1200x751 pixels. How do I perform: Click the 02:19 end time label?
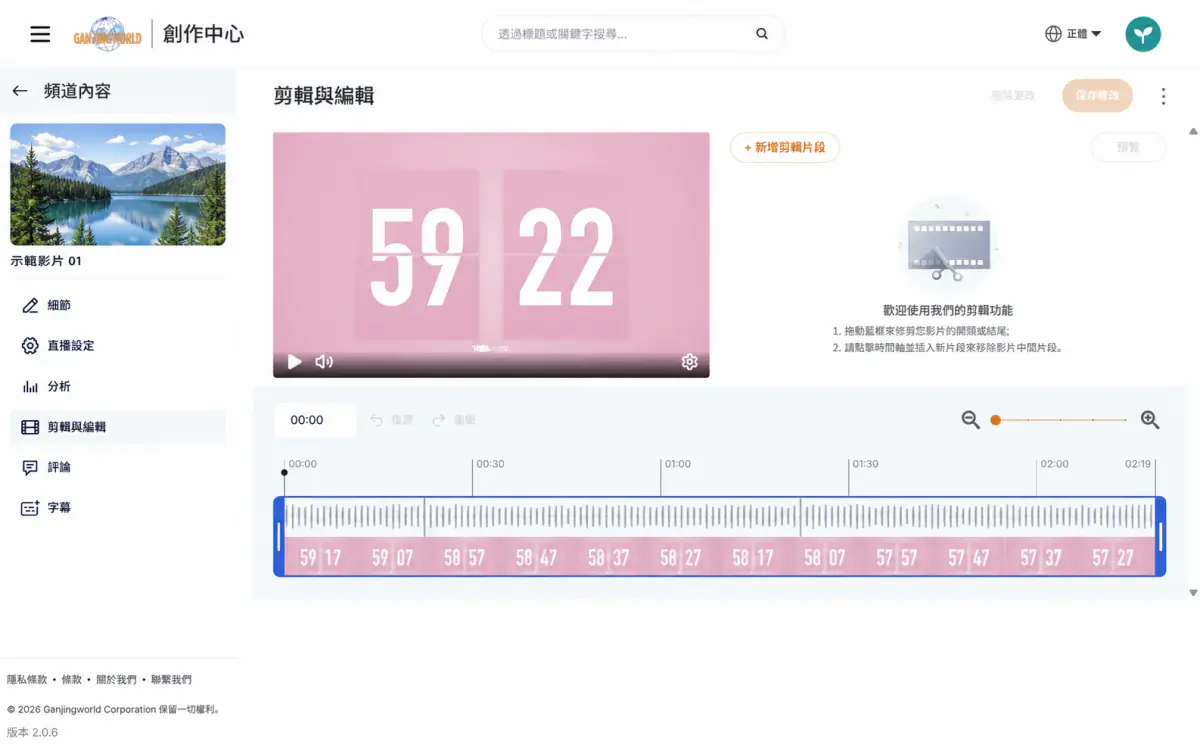point(1138,464)
